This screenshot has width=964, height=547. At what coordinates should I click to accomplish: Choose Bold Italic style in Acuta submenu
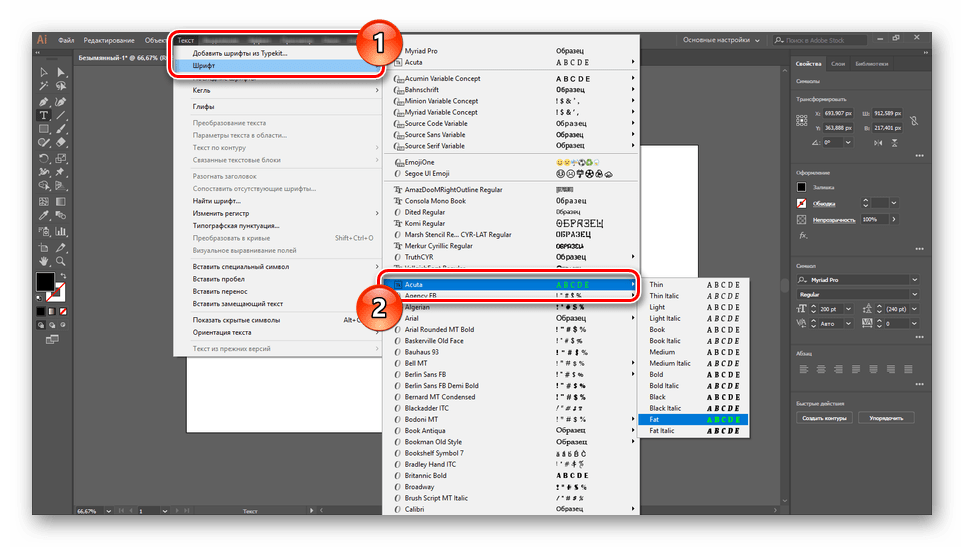coord(693,386)
